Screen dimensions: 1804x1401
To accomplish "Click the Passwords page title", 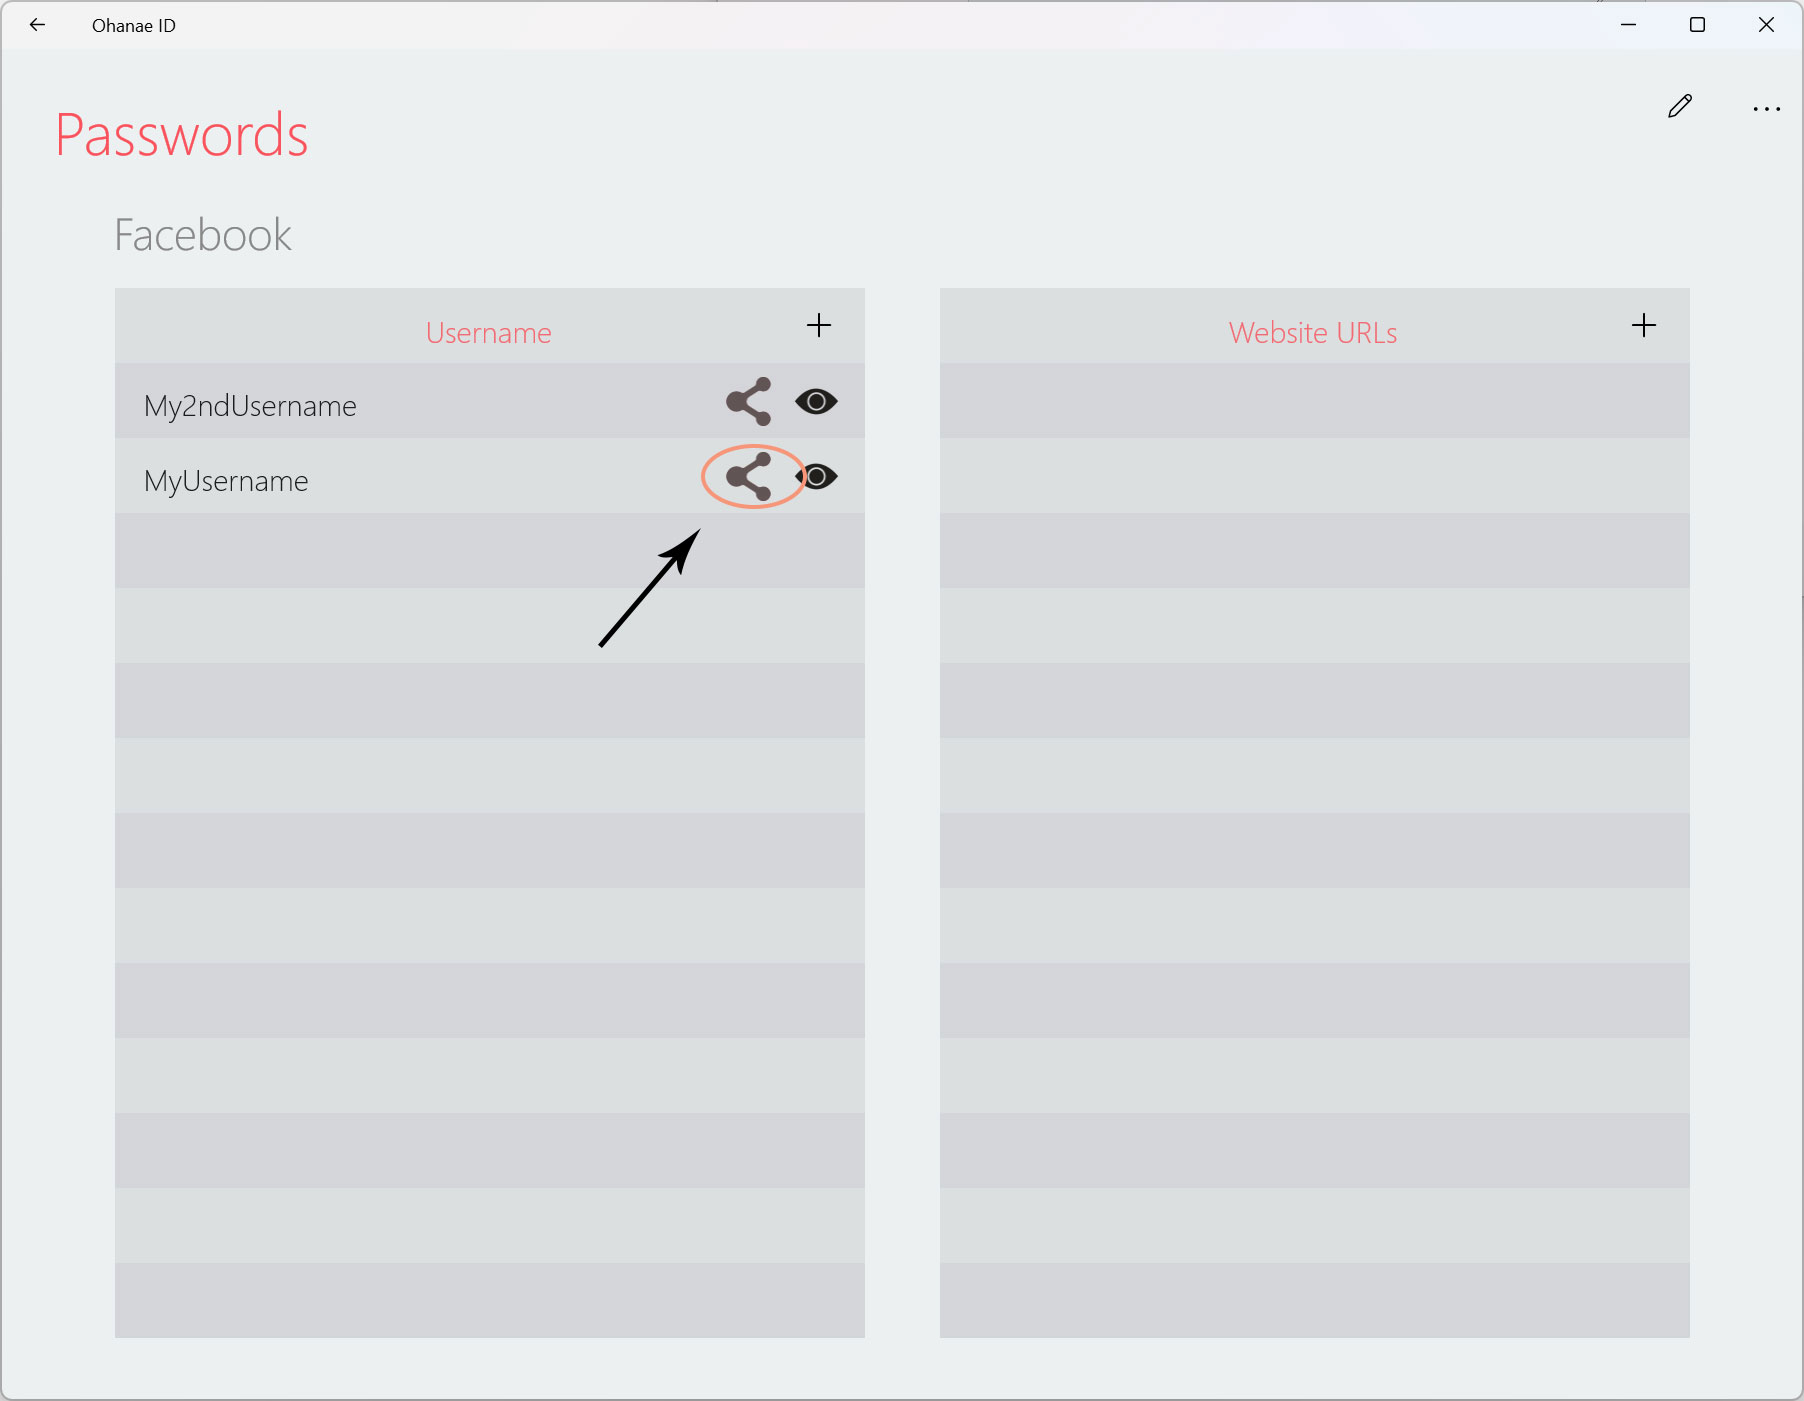I will point(182,135).
